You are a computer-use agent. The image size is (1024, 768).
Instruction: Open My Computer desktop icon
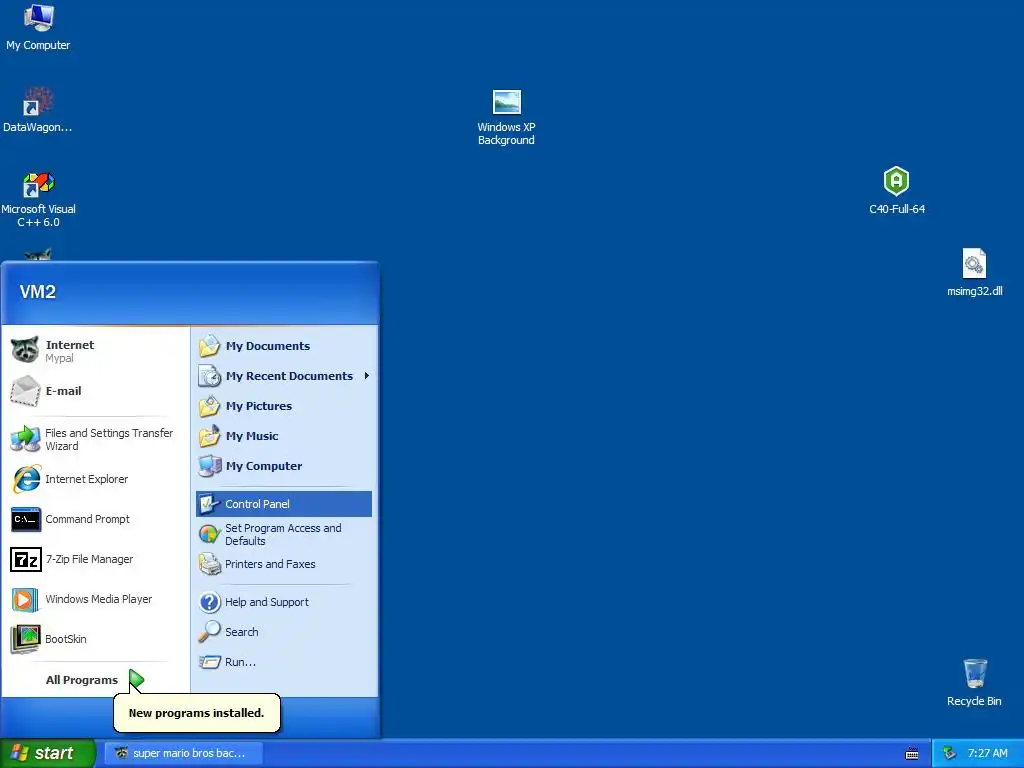coord(38,27)
